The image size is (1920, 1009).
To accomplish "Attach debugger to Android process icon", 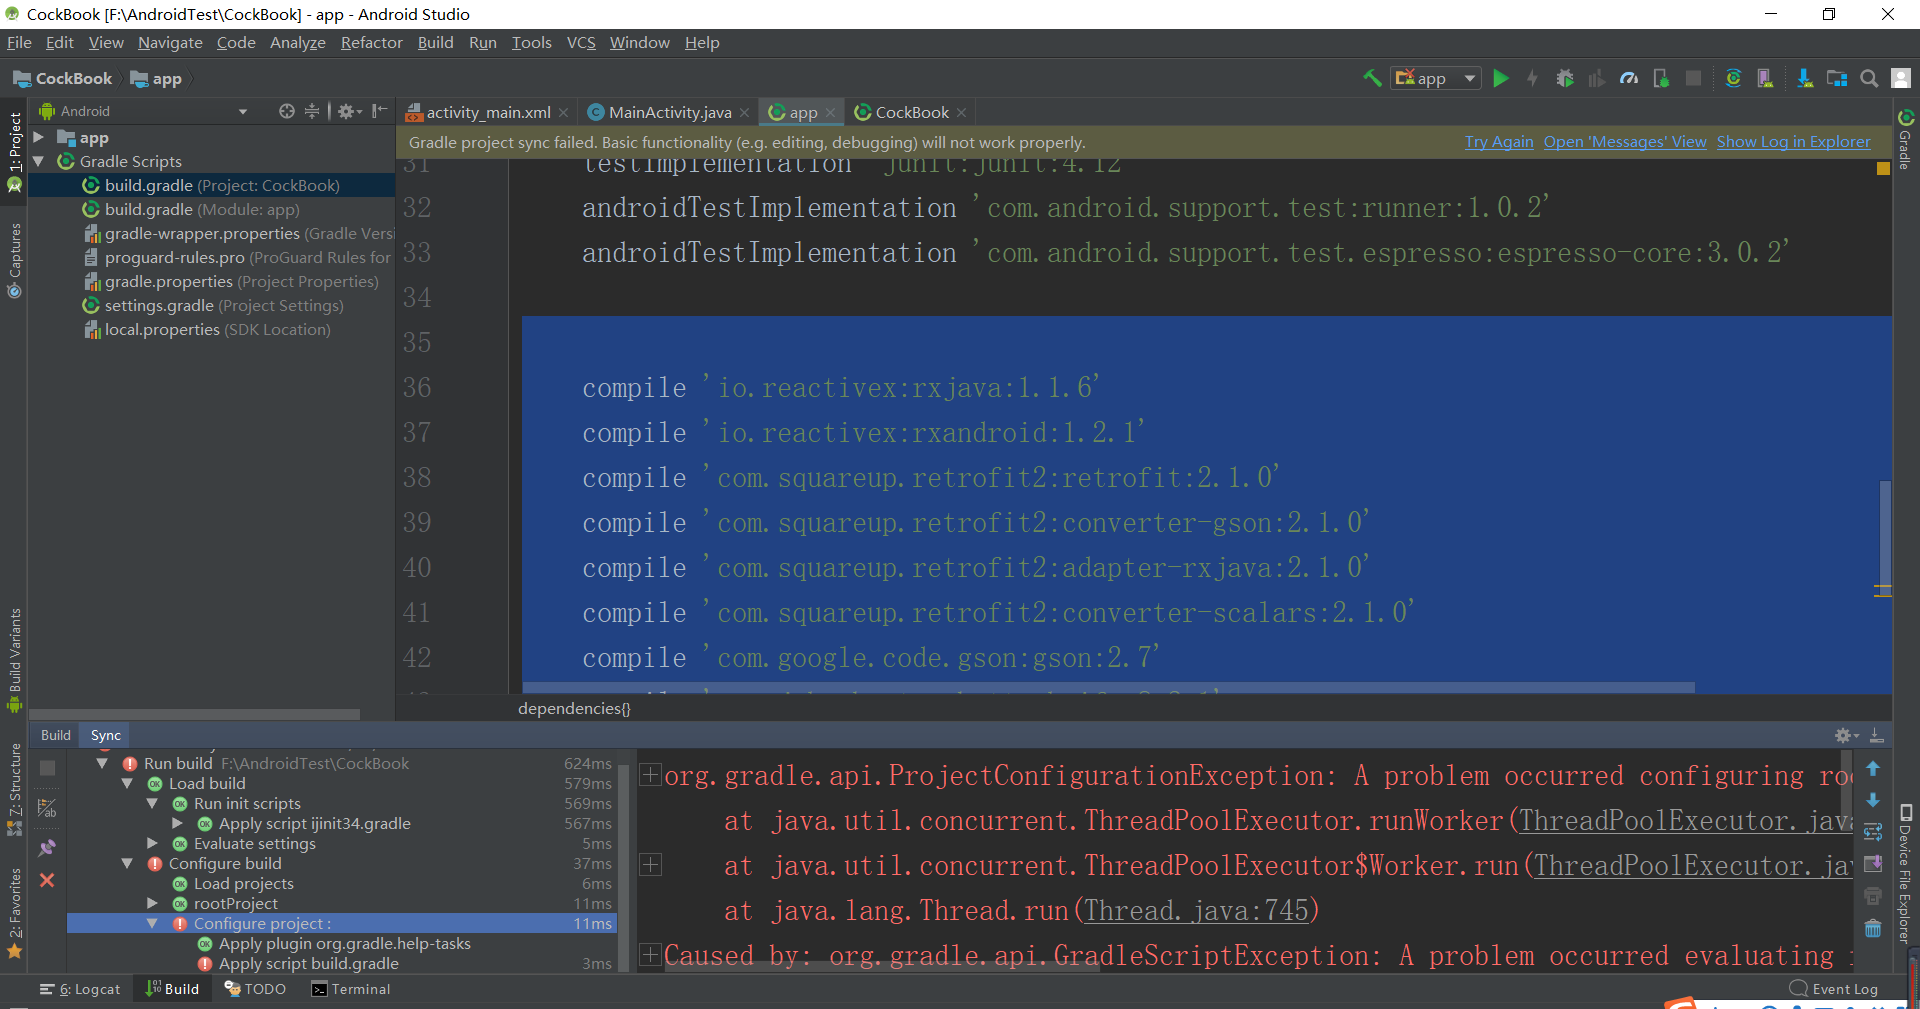I will pos(1661,78).
